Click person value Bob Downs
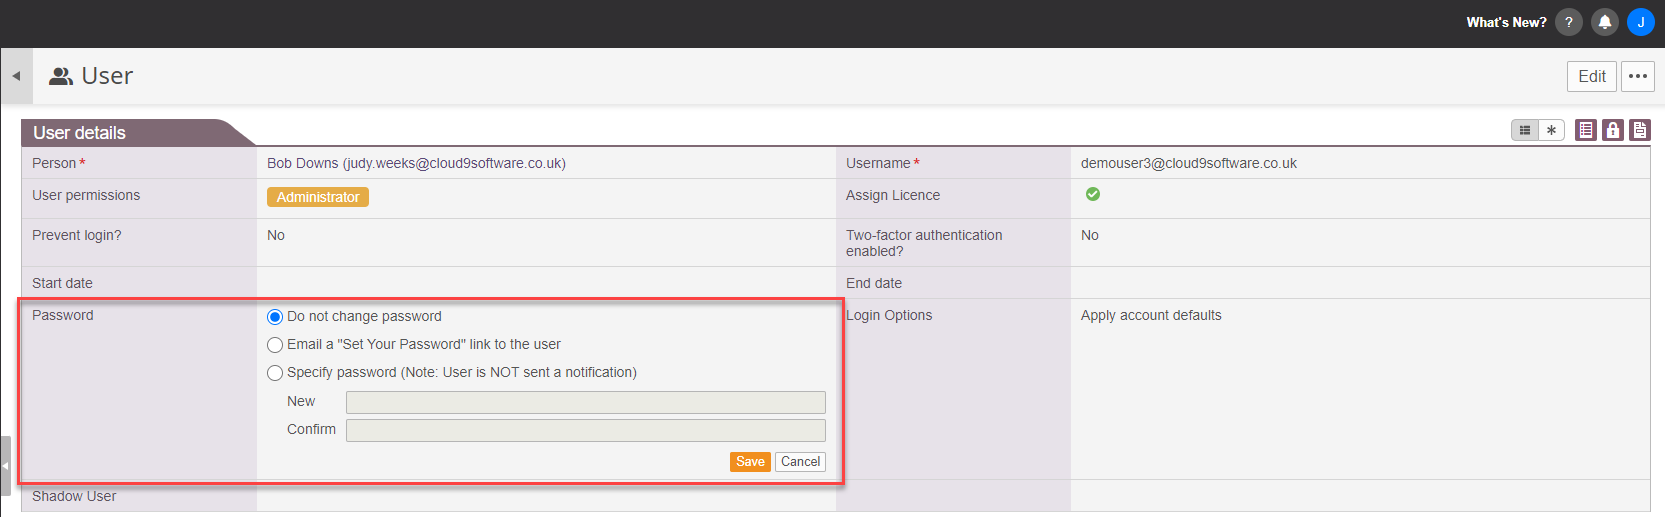Screen dimensions: 1665x517 click(x=416, y=163)
